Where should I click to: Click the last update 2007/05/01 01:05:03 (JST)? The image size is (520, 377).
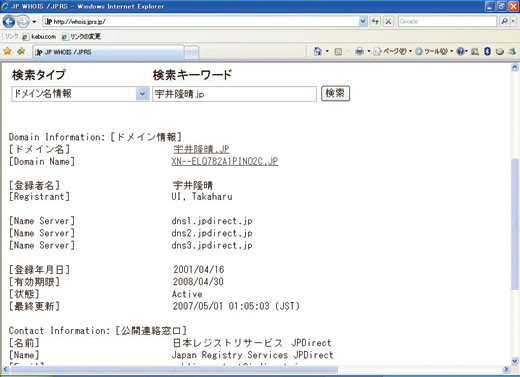236,306
